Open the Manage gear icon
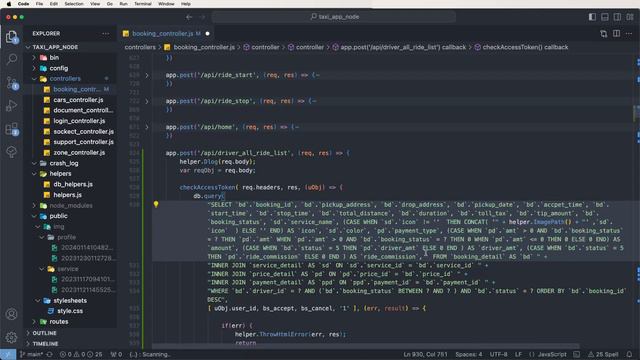The width and height of the screenshot is (640, 360). pos(11,337)
